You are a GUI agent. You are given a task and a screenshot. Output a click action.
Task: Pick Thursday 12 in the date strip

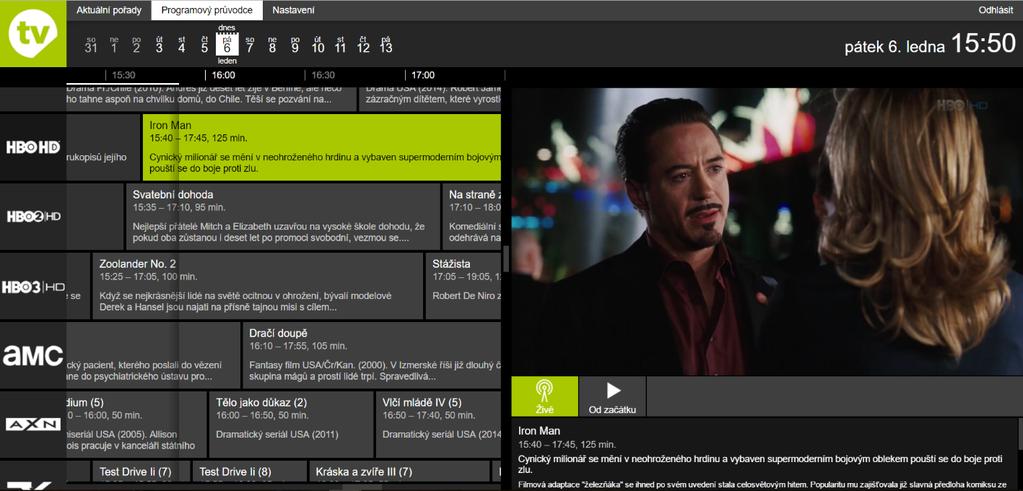pos(363,44)
